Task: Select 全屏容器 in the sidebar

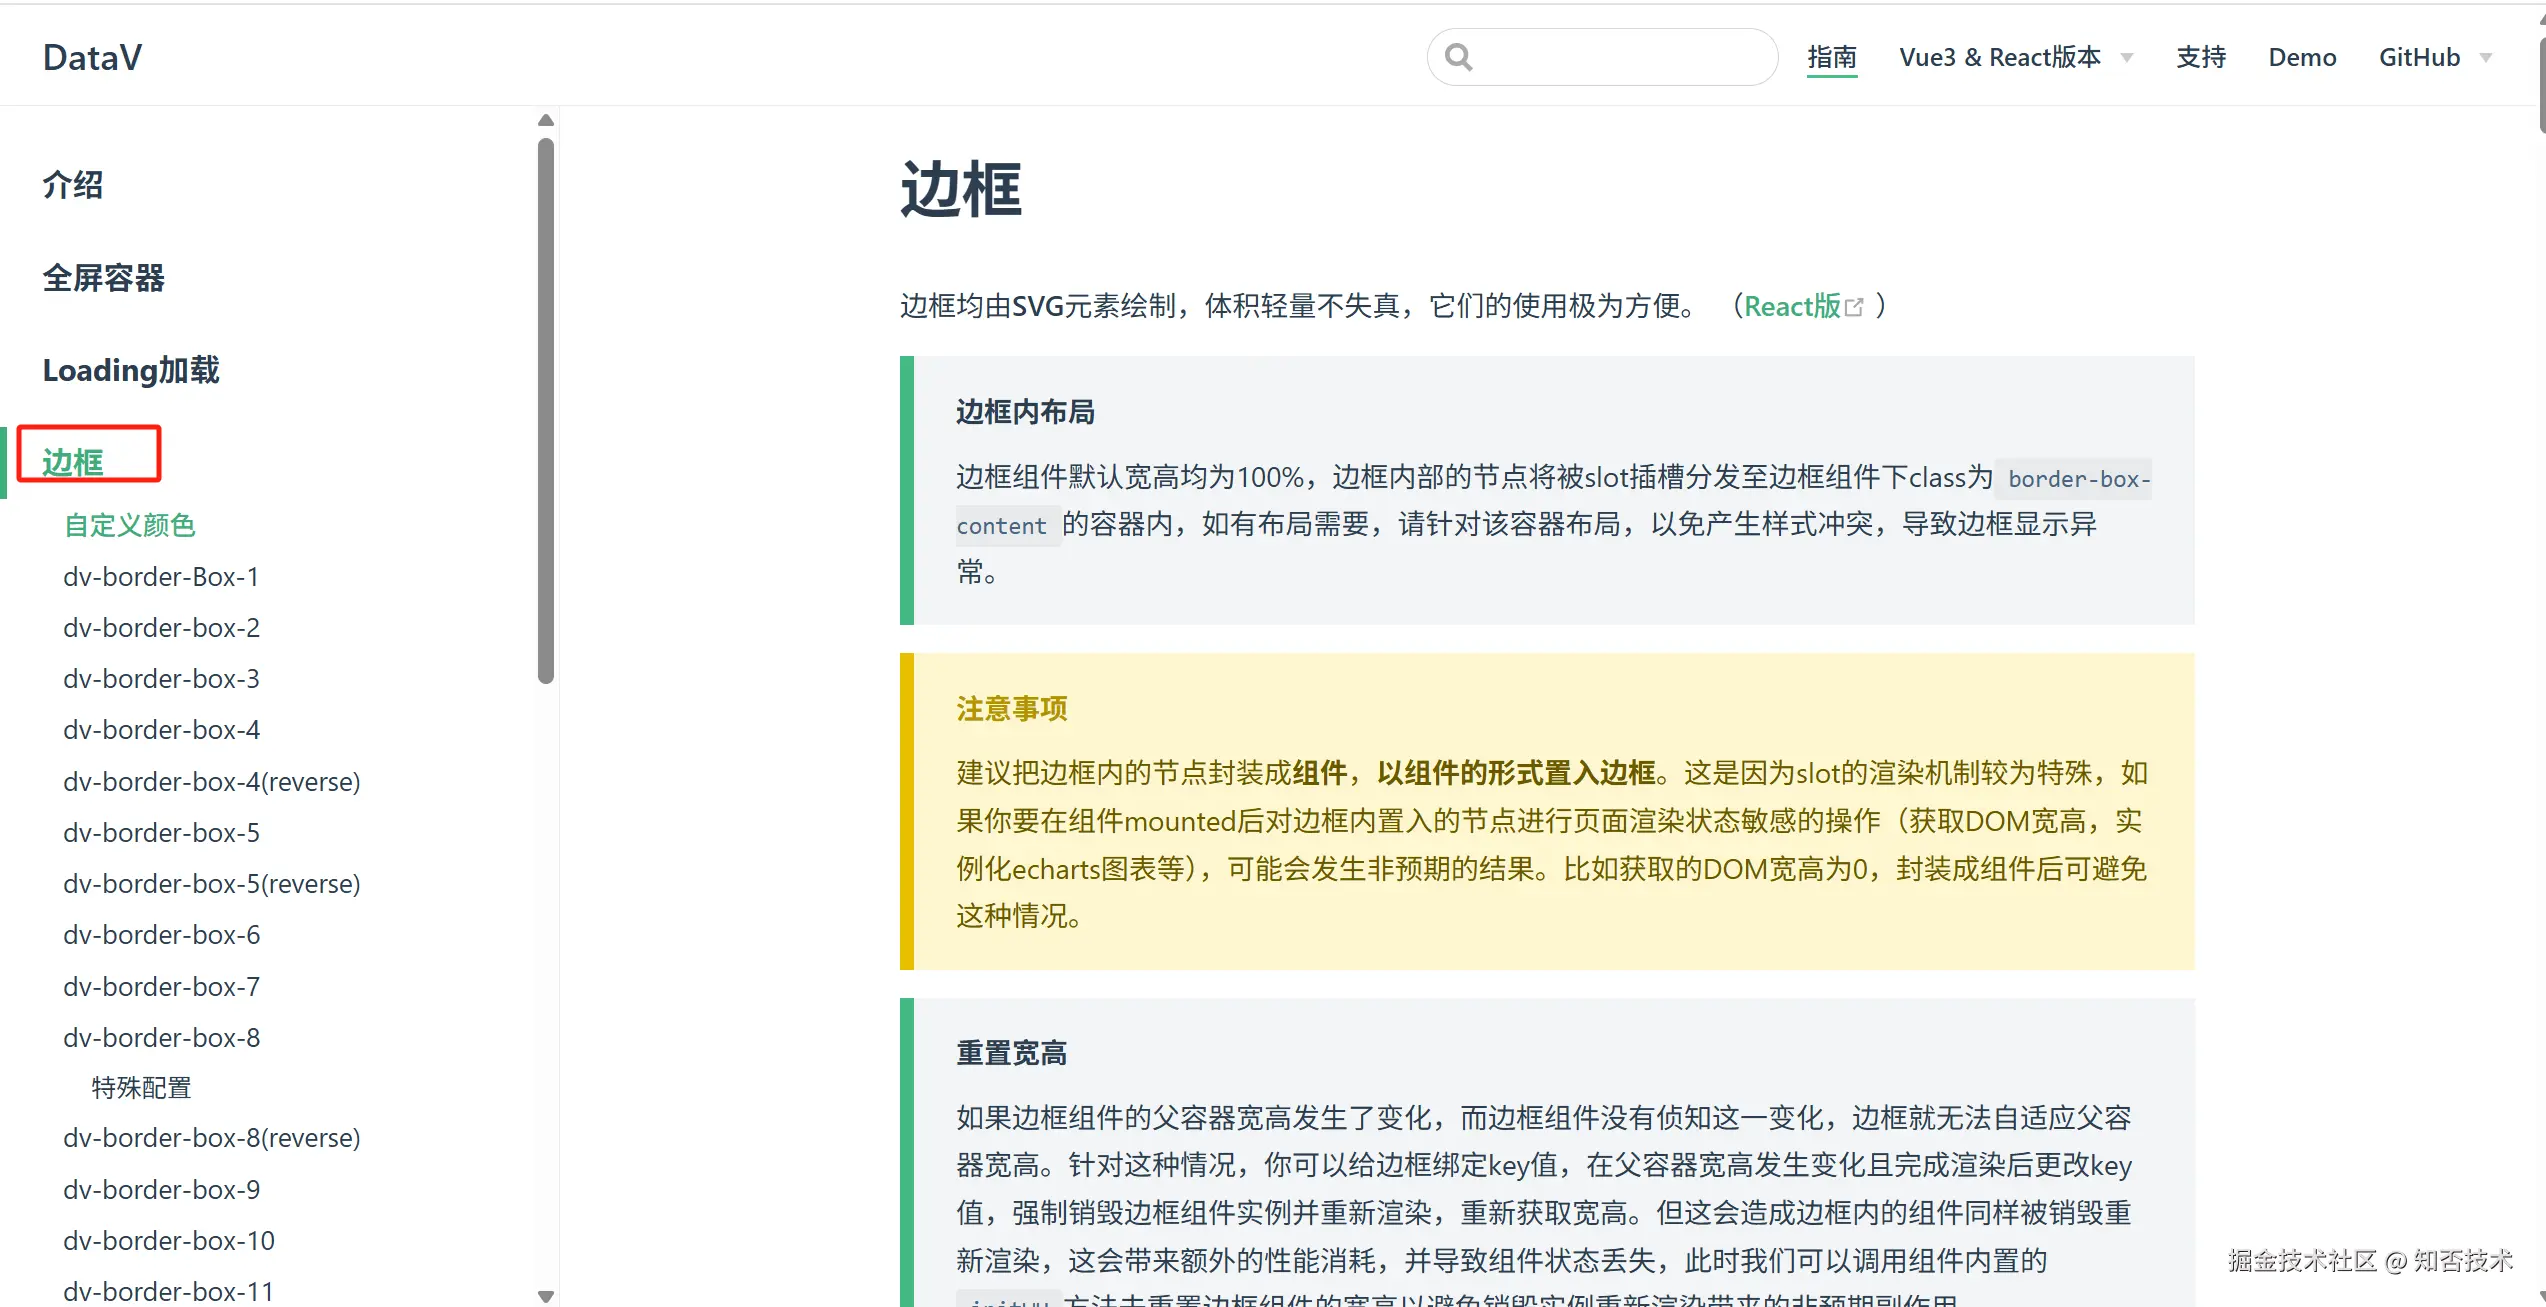Action: [103, 278]
